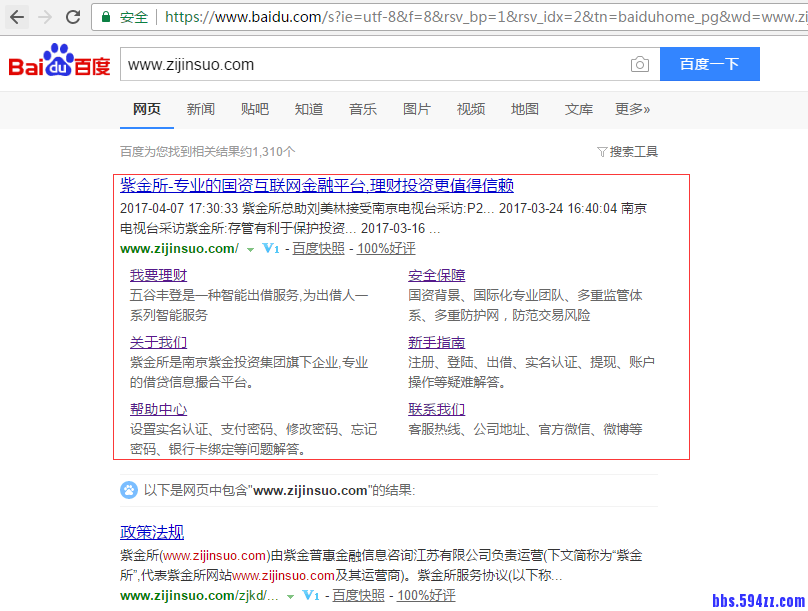Click the browser forward arrow
The height and width of the screenshot is (611, 808).
coord(43,16)
